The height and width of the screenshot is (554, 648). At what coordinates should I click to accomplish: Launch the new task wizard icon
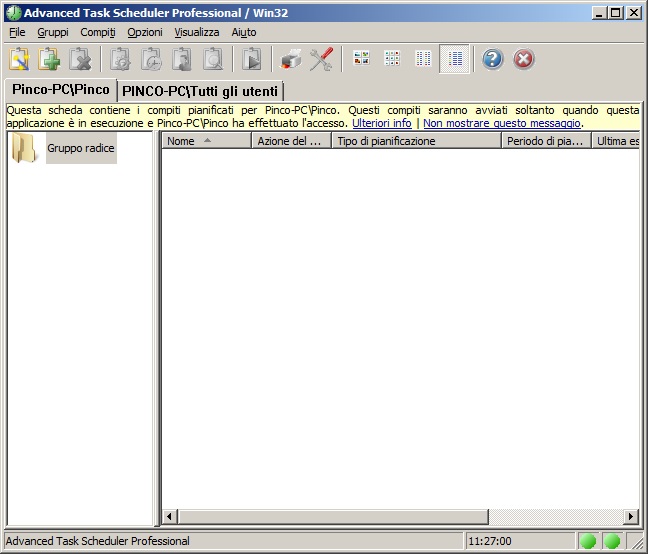click(19, 59)
